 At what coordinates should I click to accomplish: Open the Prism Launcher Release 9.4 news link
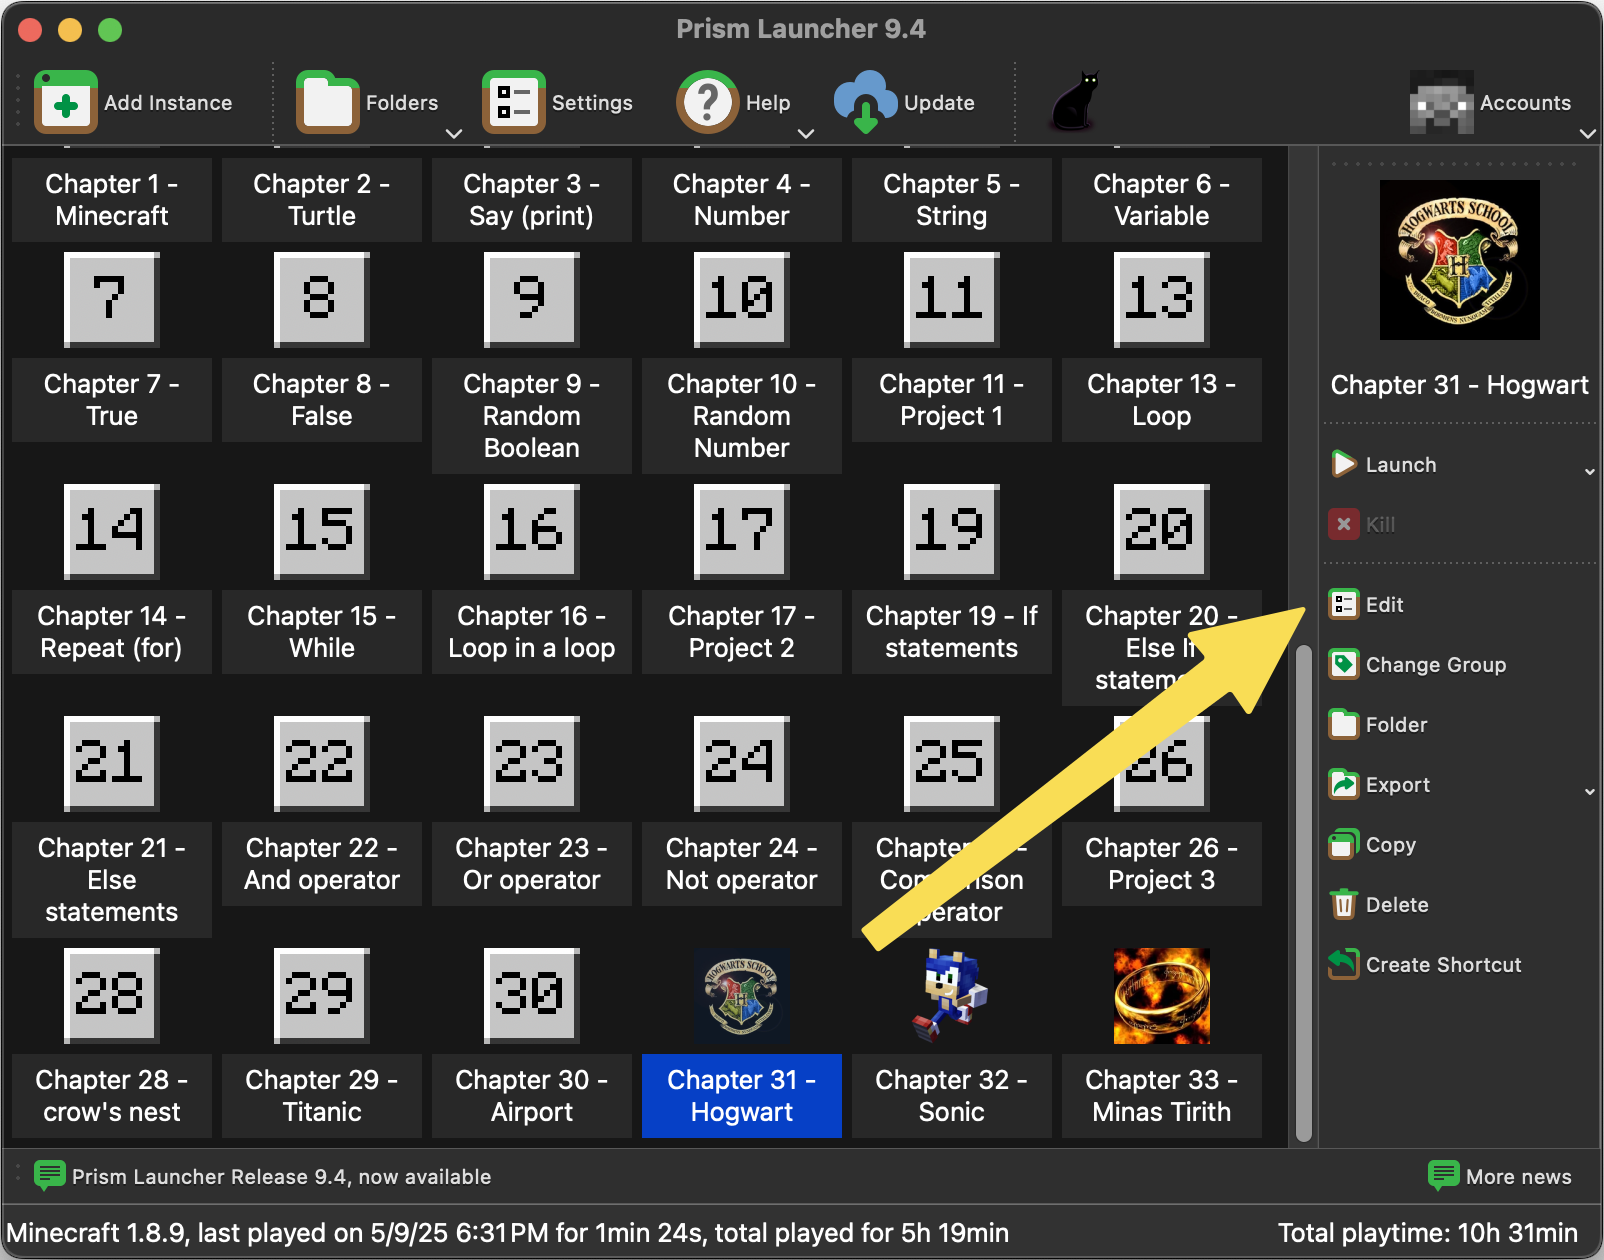(x=280, y=1177)
